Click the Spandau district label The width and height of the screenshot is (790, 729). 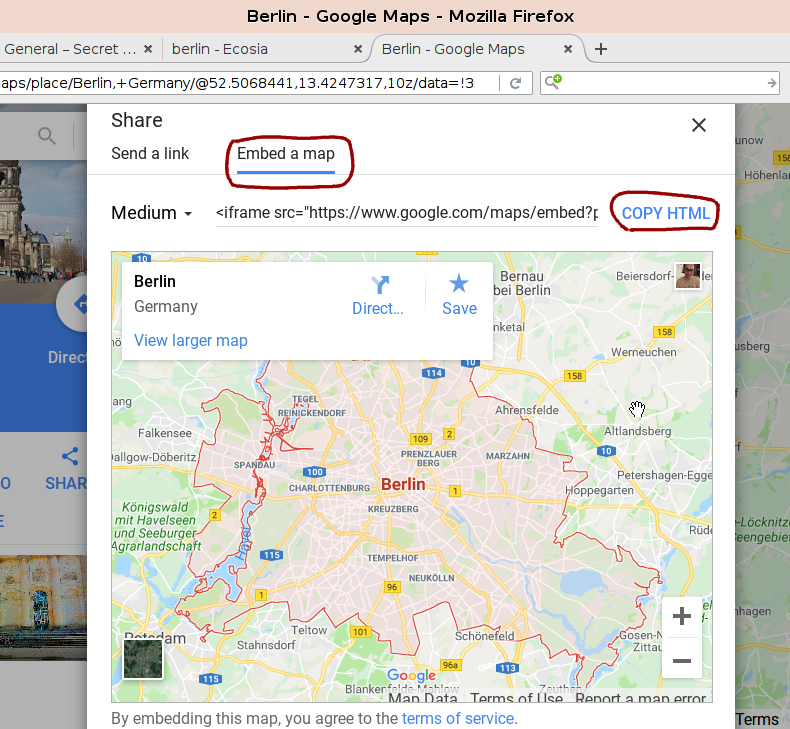254,465
